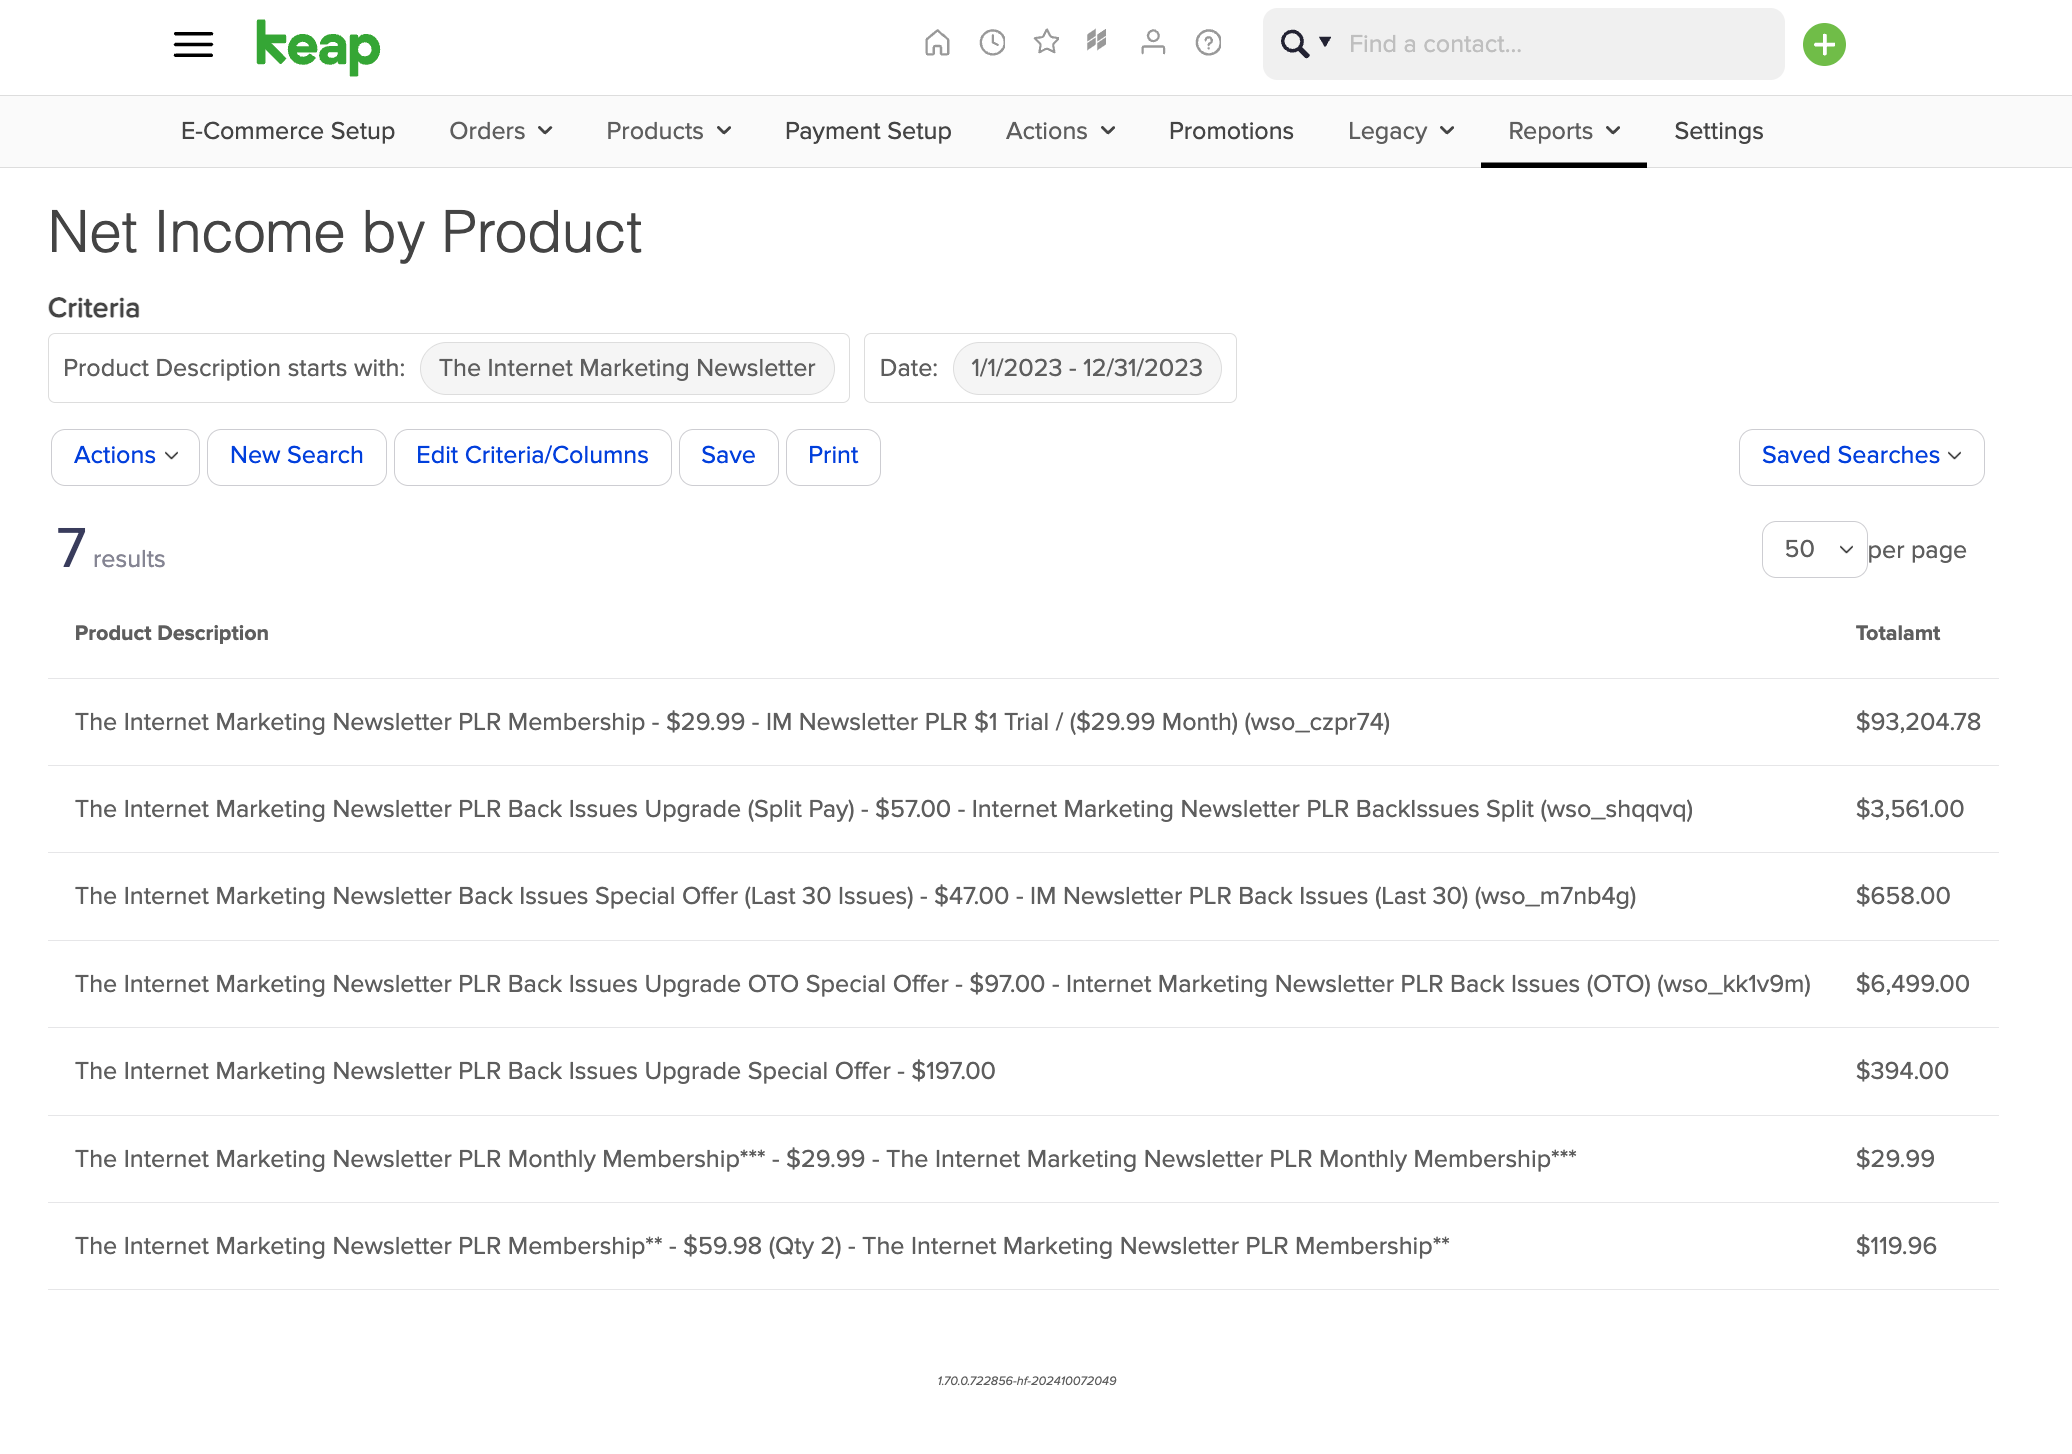Select the PLR Membership** Qty 2 row
The image size is (2072, 1454).
tap(1023, 1246)
